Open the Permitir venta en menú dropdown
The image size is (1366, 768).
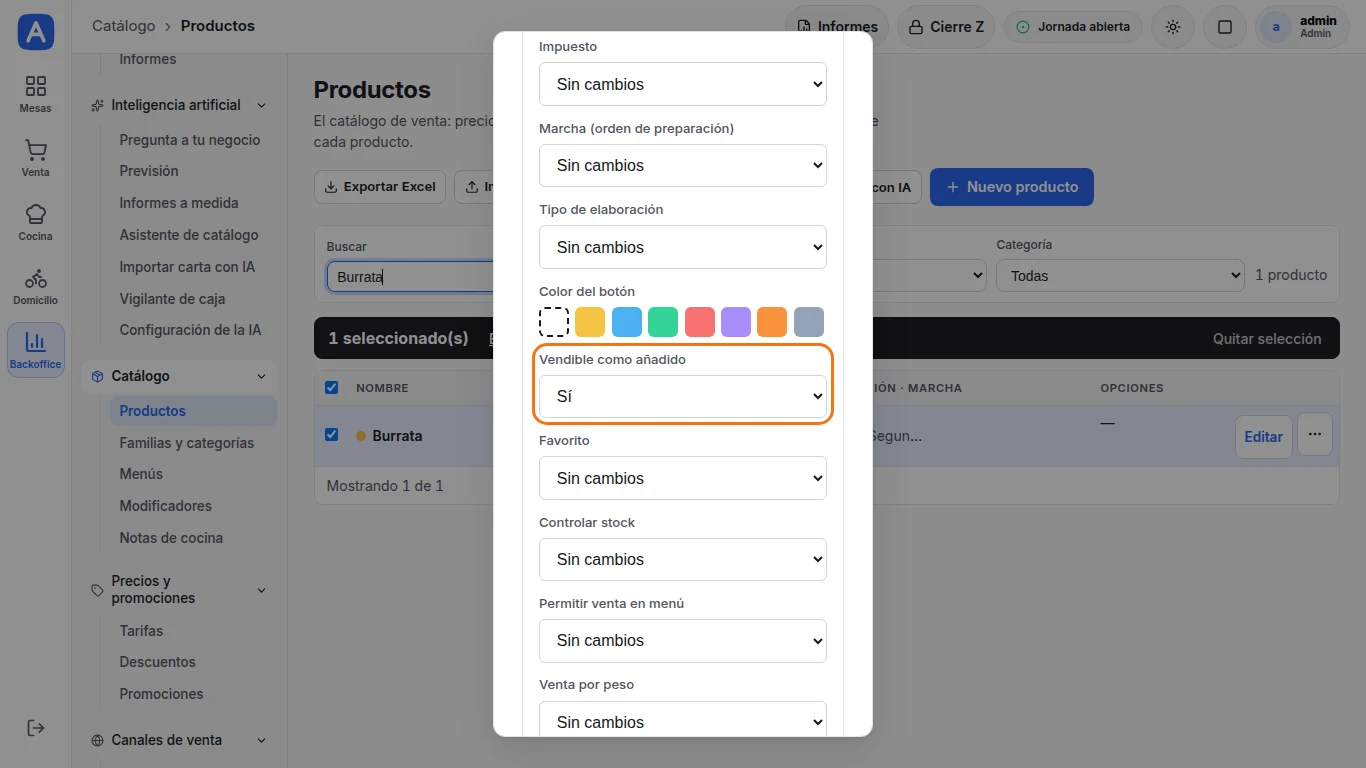click(683, 640)
